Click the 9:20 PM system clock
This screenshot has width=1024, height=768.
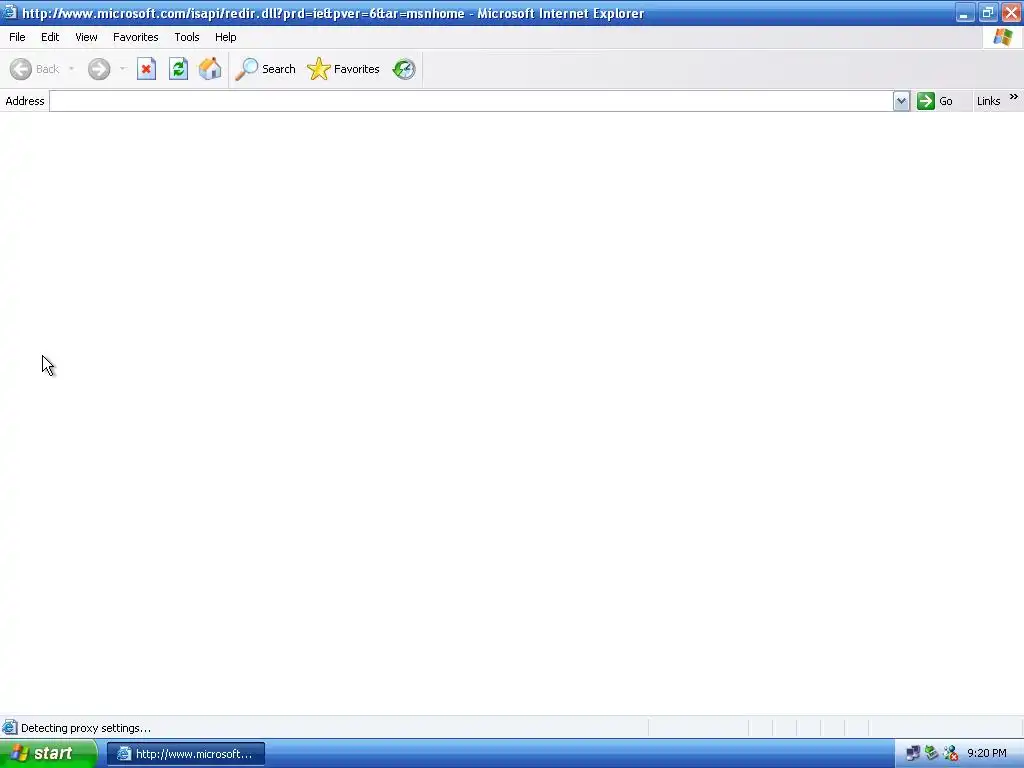[x=987, y=754]
